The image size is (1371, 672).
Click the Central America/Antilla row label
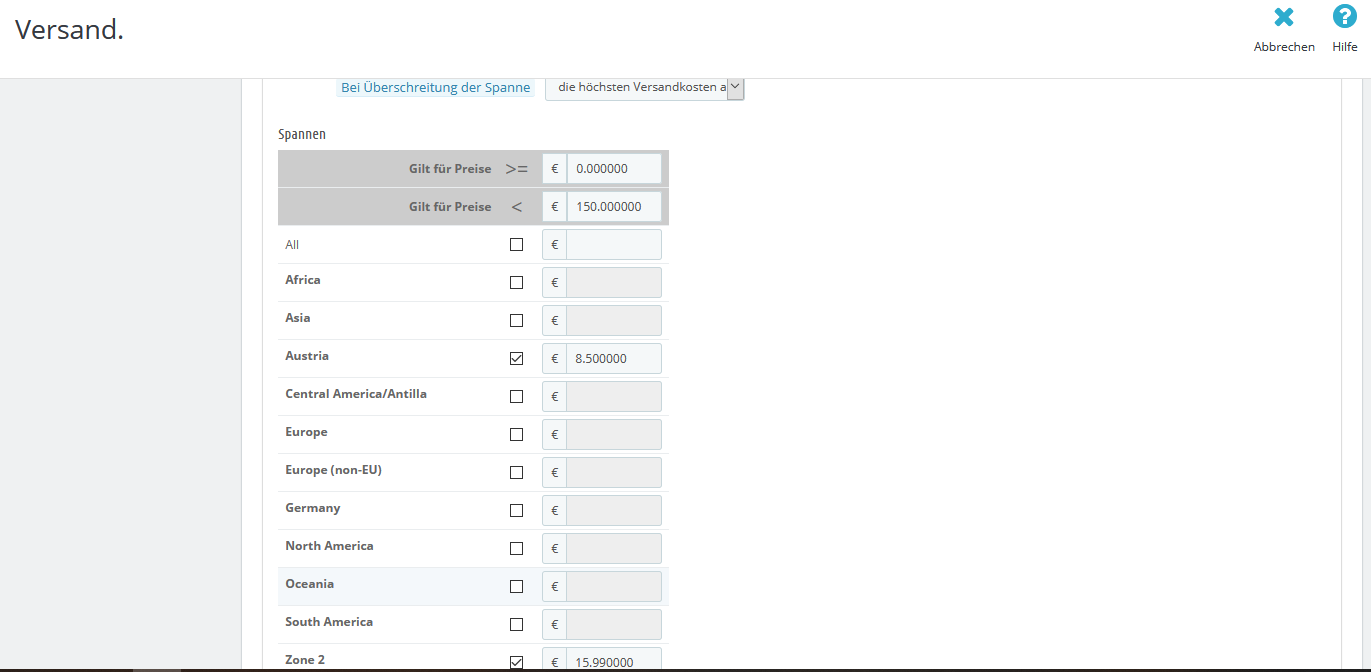(356, 394)
